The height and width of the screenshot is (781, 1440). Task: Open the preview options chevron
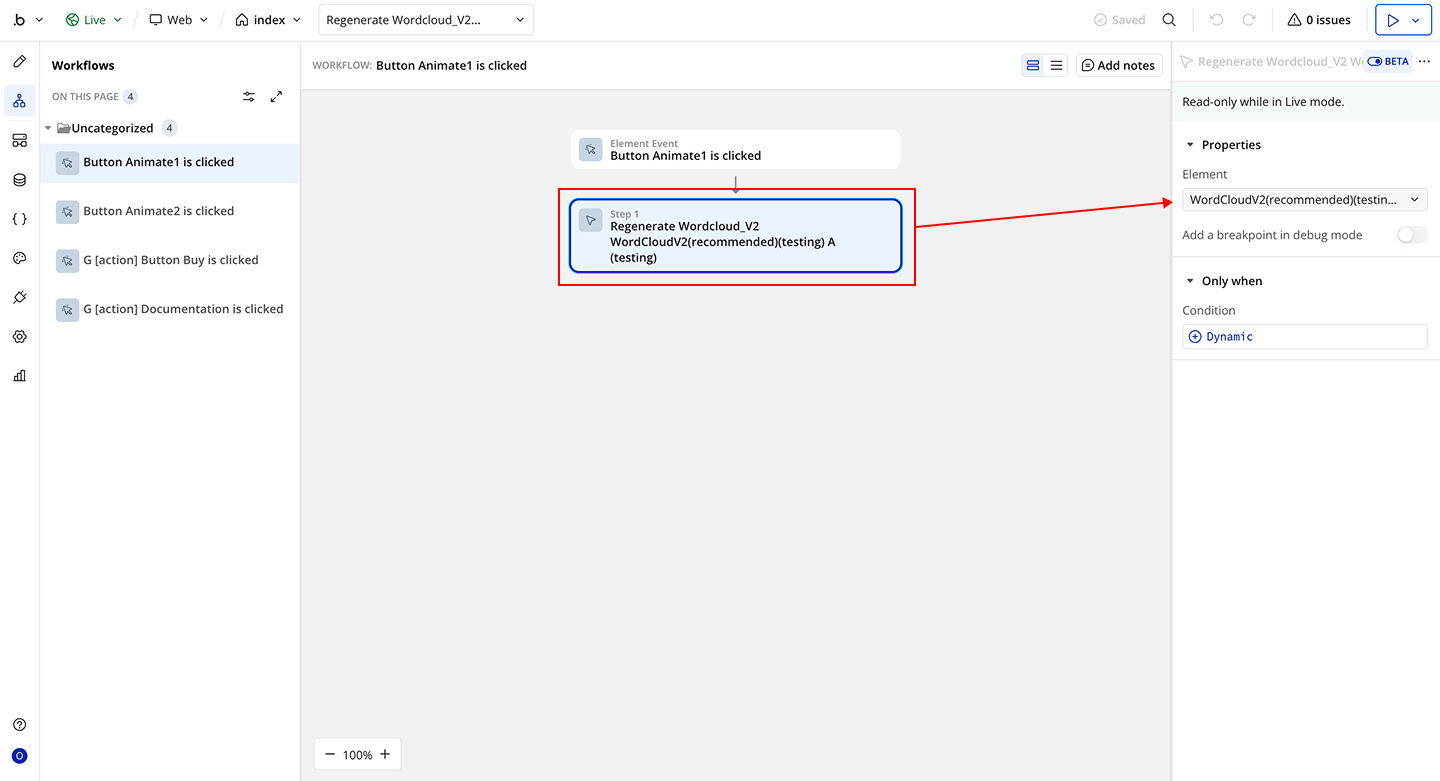pyautogui.click(x=1415, y=20)
